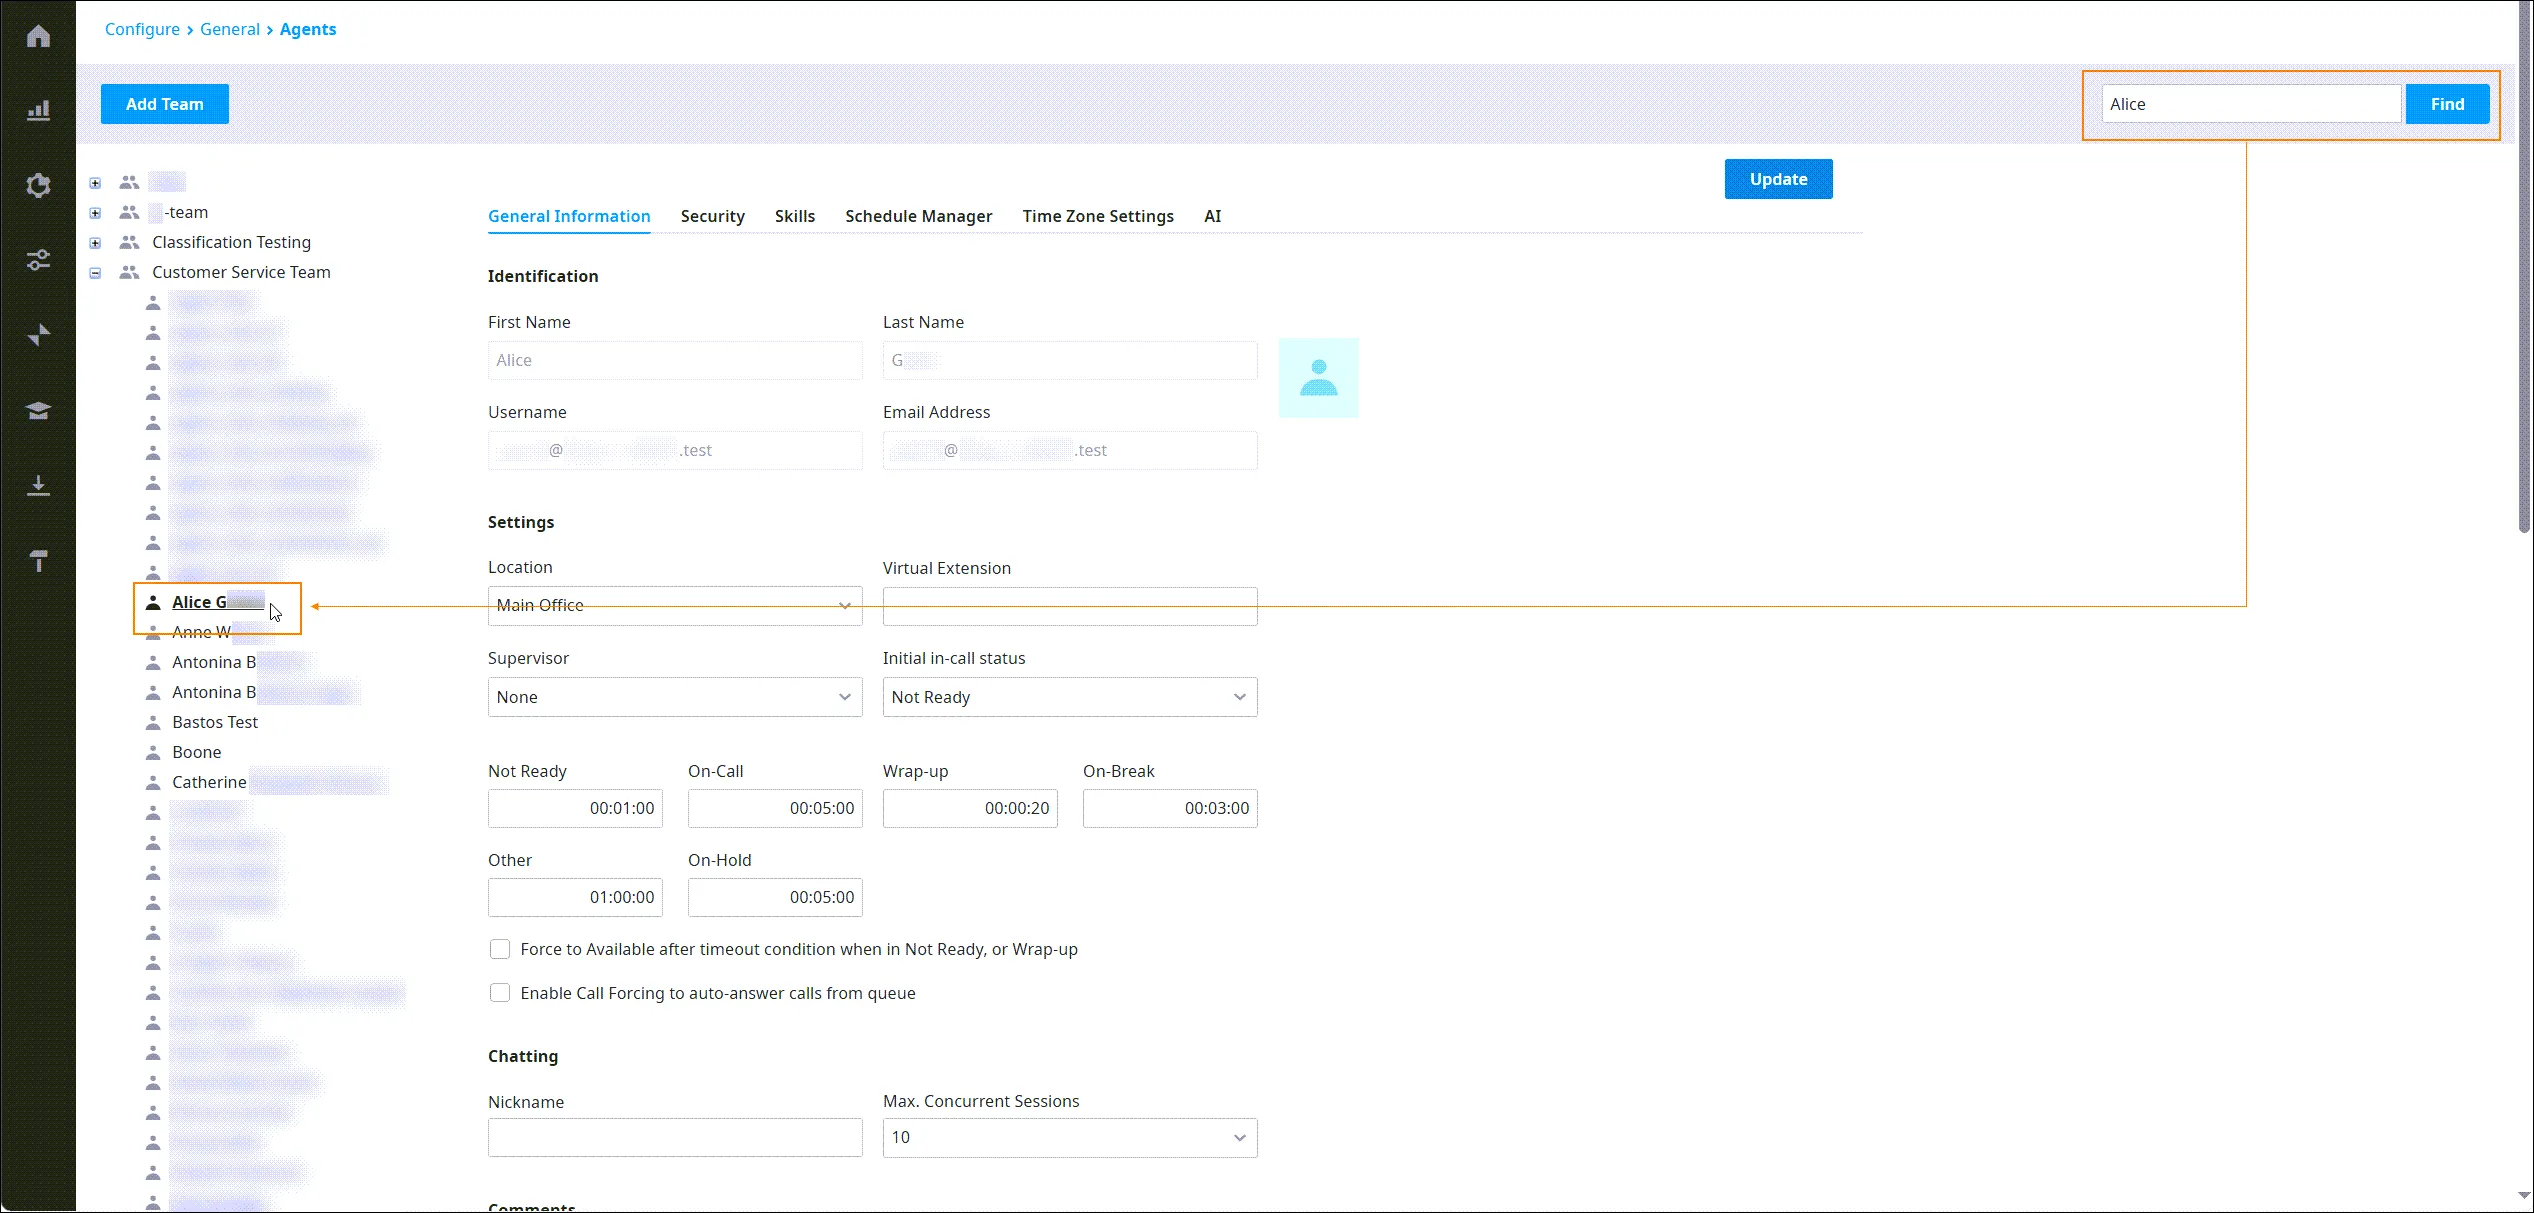The height and width of the screenshot is (1213, 2534).
Task: Click the Nickname input field
Action: 675,1138
